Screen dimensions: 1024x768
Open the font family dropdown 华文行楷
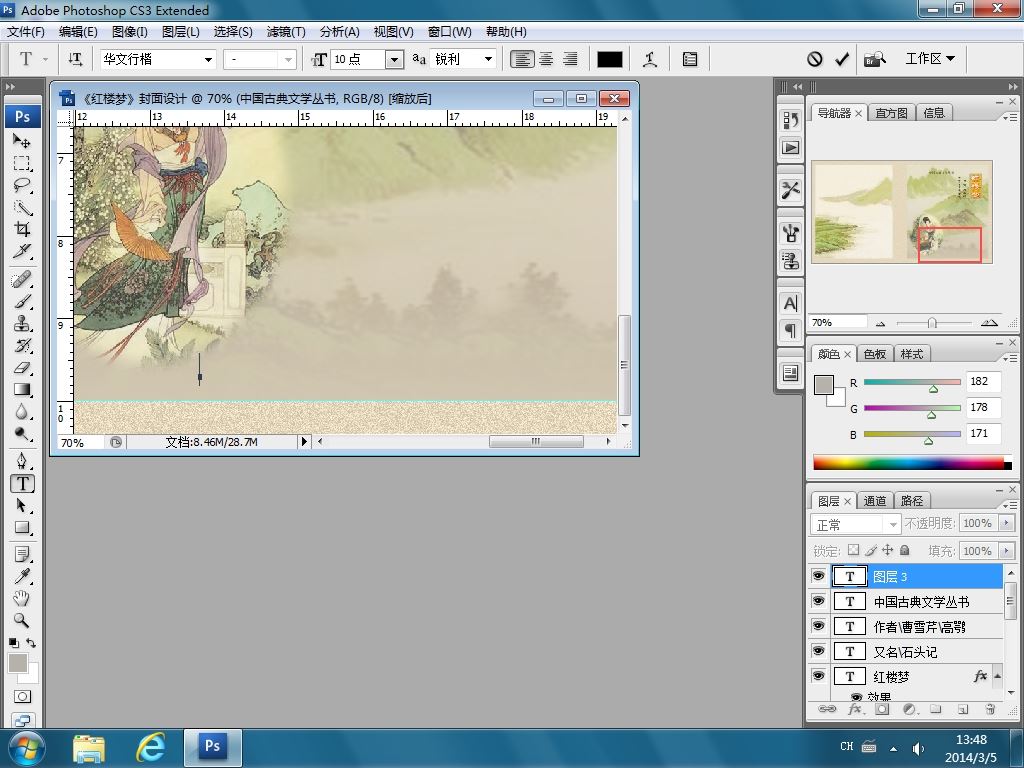coord(208,59)
